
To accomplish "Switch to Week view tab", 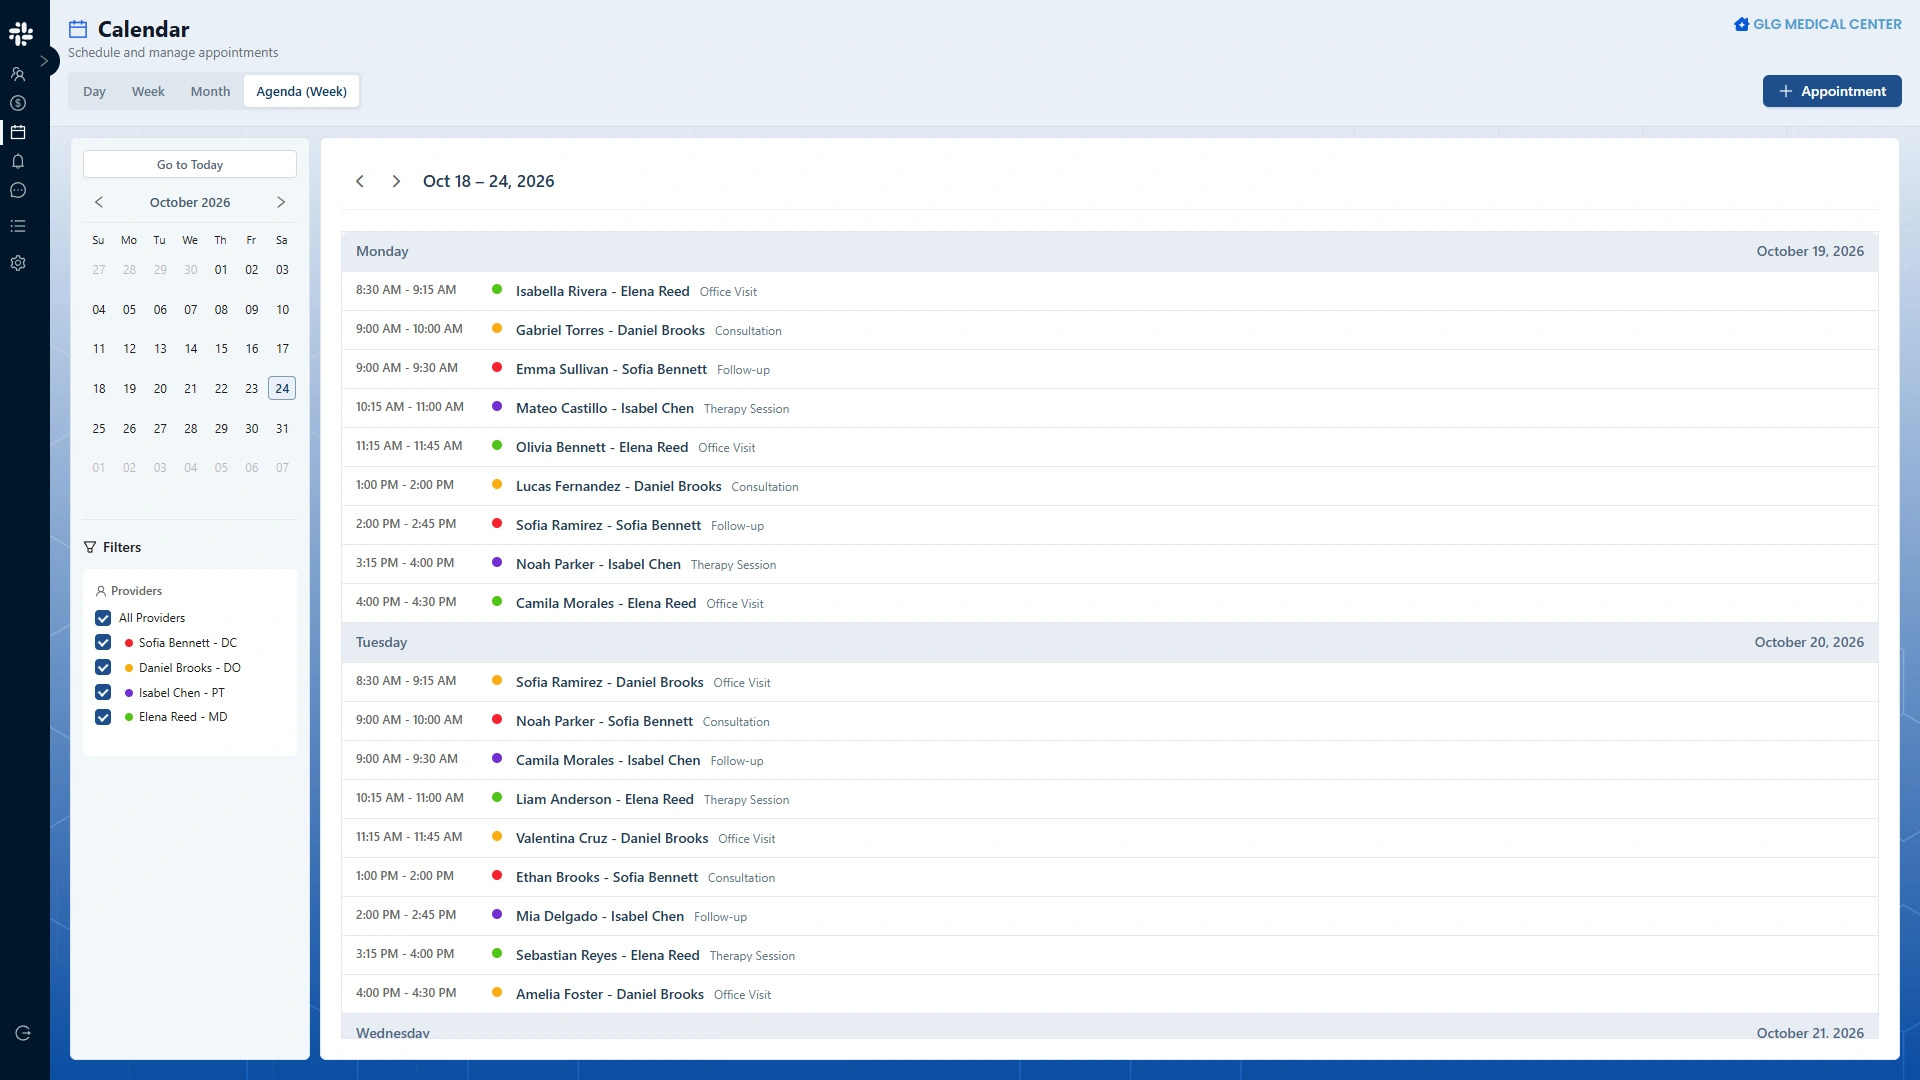I will 148,91.
